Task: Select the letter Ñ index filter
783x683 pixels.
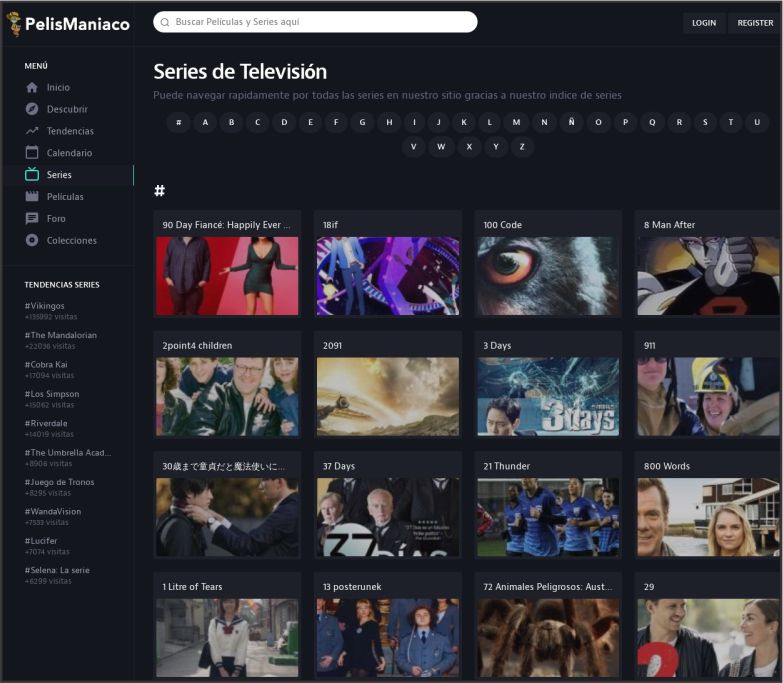Action: [571, 123]
